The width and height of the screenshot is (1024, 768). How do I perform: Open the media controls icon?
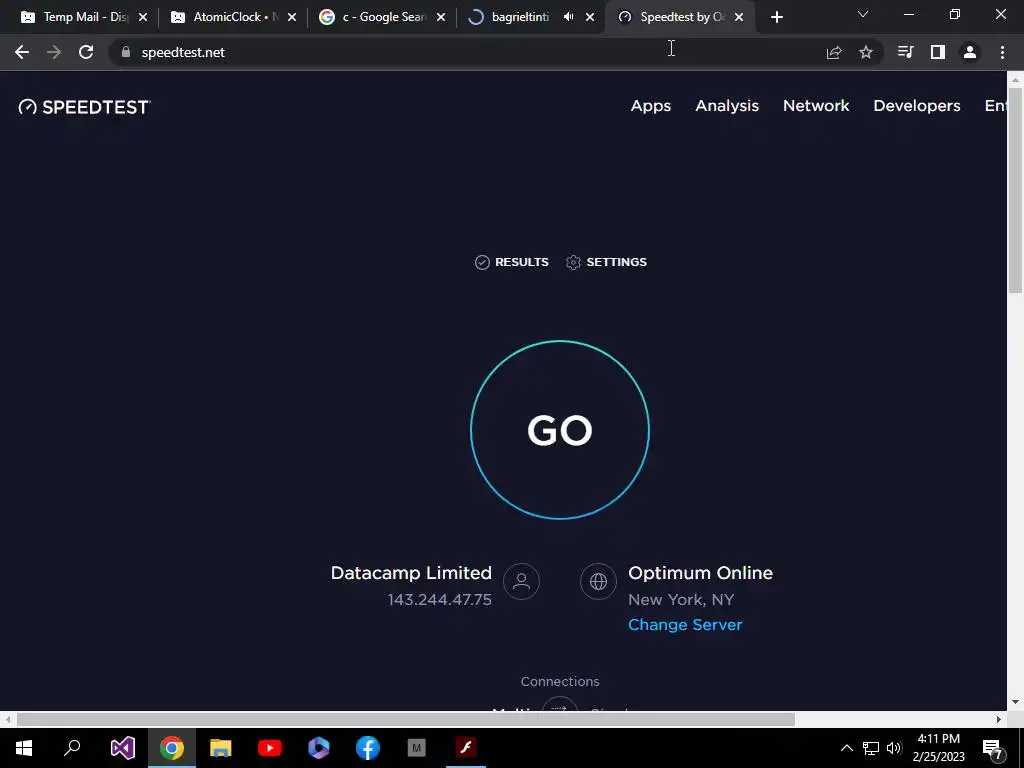[905, 52]
